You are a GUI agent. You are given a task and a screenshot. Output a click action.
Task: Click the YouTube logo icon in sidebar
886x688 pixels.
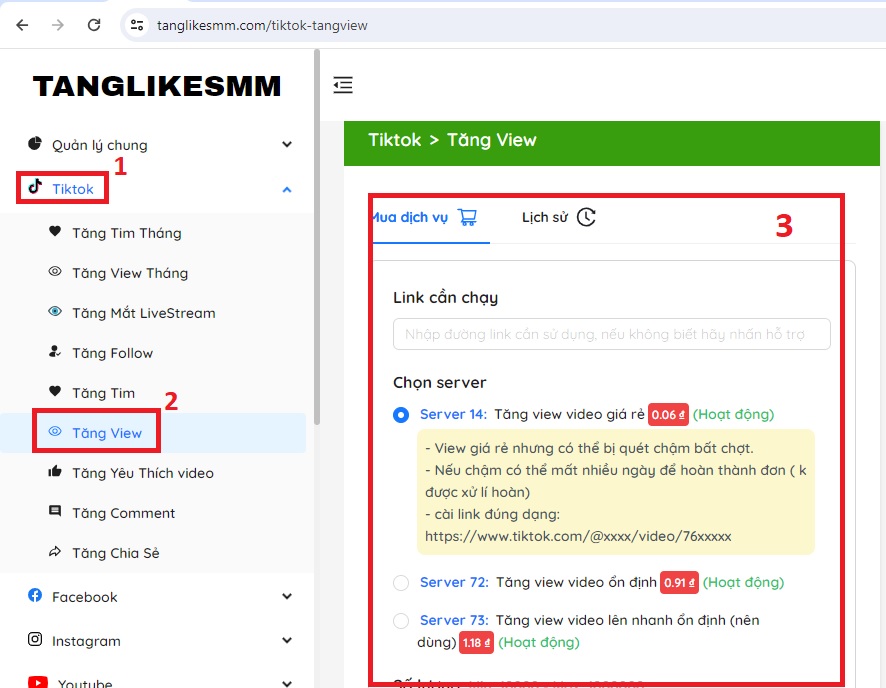click(38, 682)
